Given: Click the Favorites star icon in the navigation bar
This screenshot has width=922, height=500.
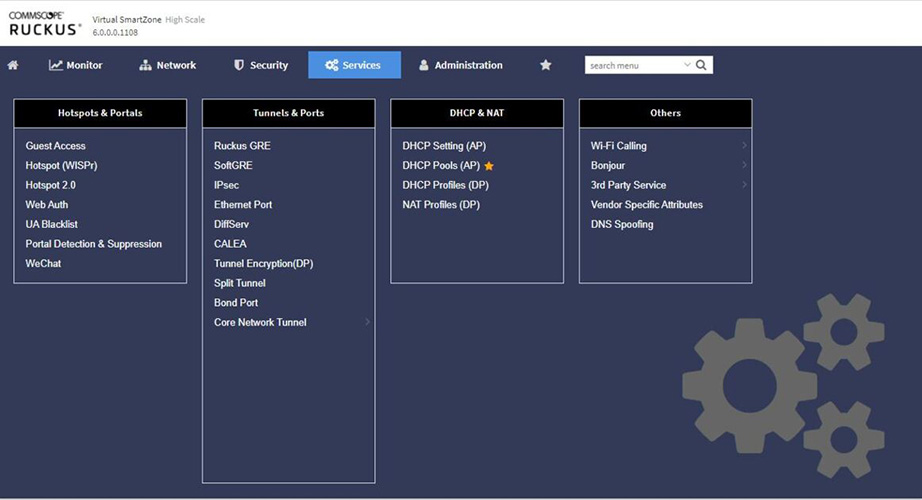Looking at the screenshot, I should point(545,65).
